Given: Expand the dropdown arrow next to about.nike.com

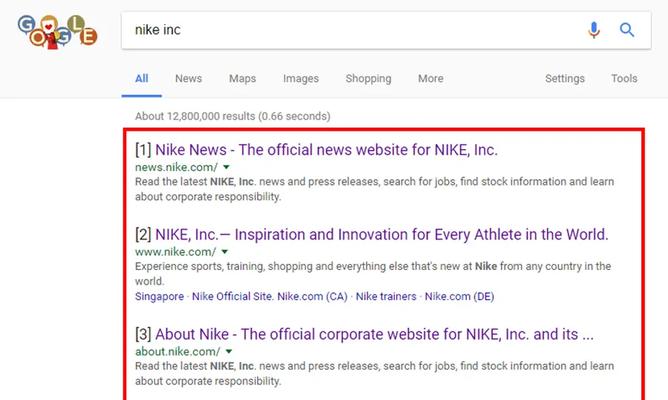Looking at the screenshot, I should (229, 351).
